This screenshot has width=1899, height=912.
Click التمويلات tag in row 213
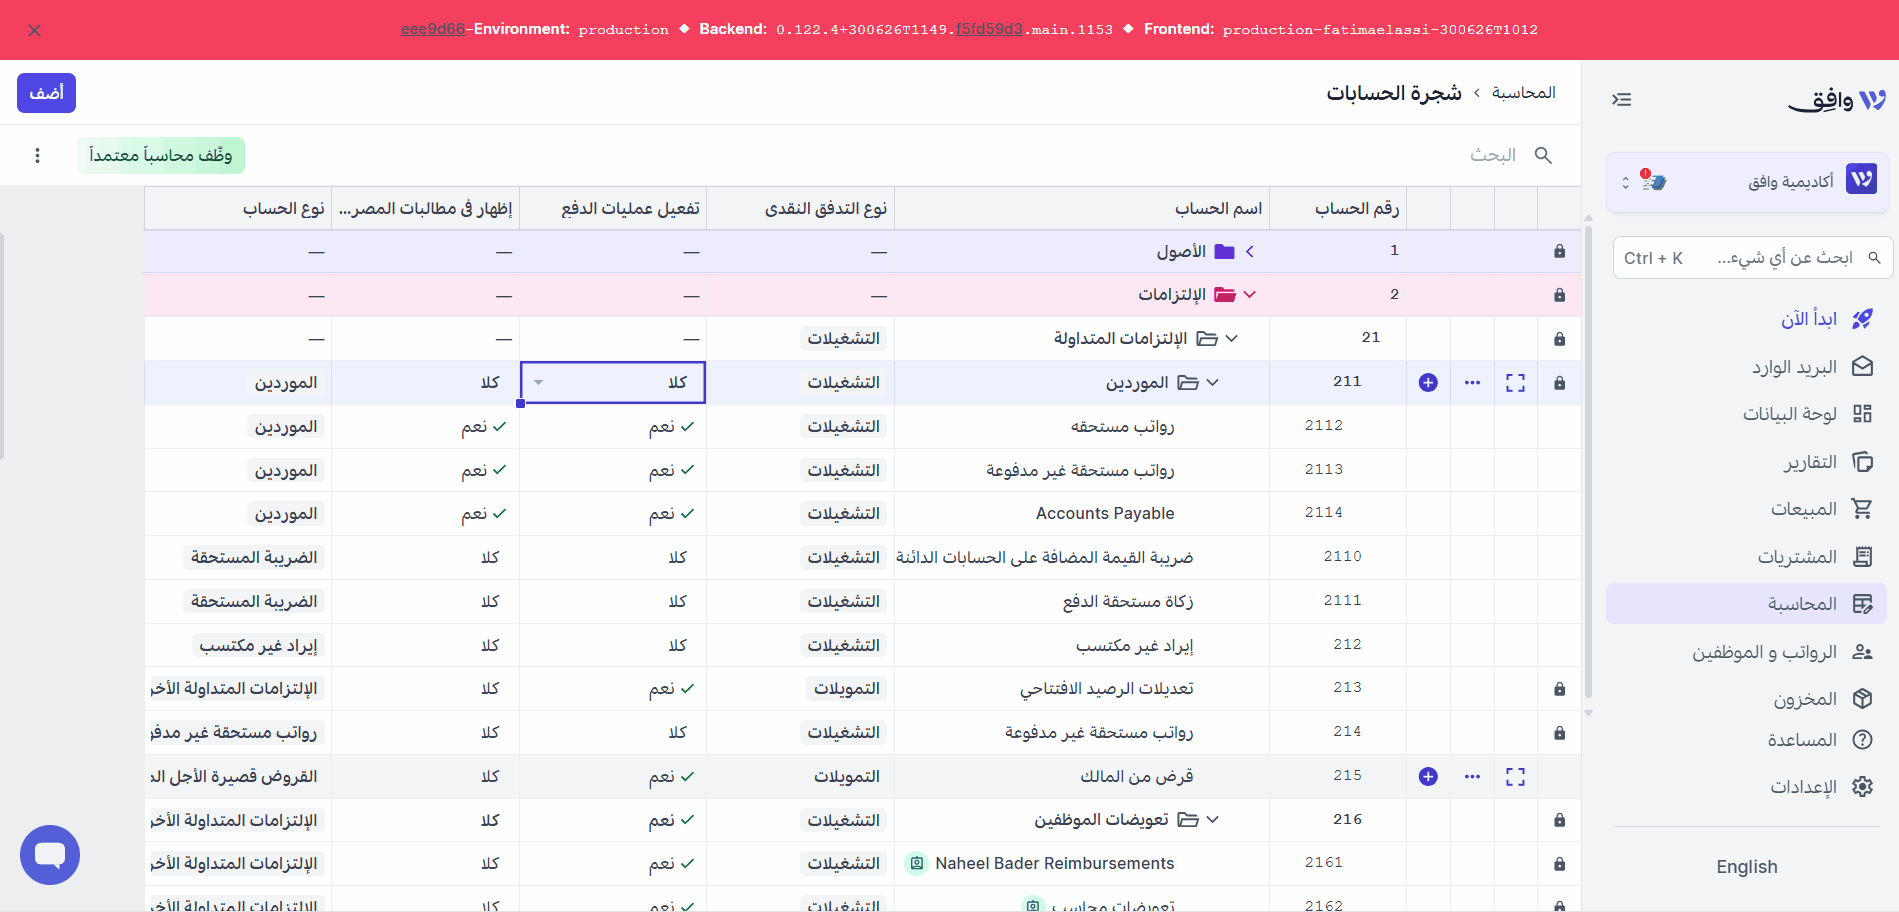coord(847,689)
